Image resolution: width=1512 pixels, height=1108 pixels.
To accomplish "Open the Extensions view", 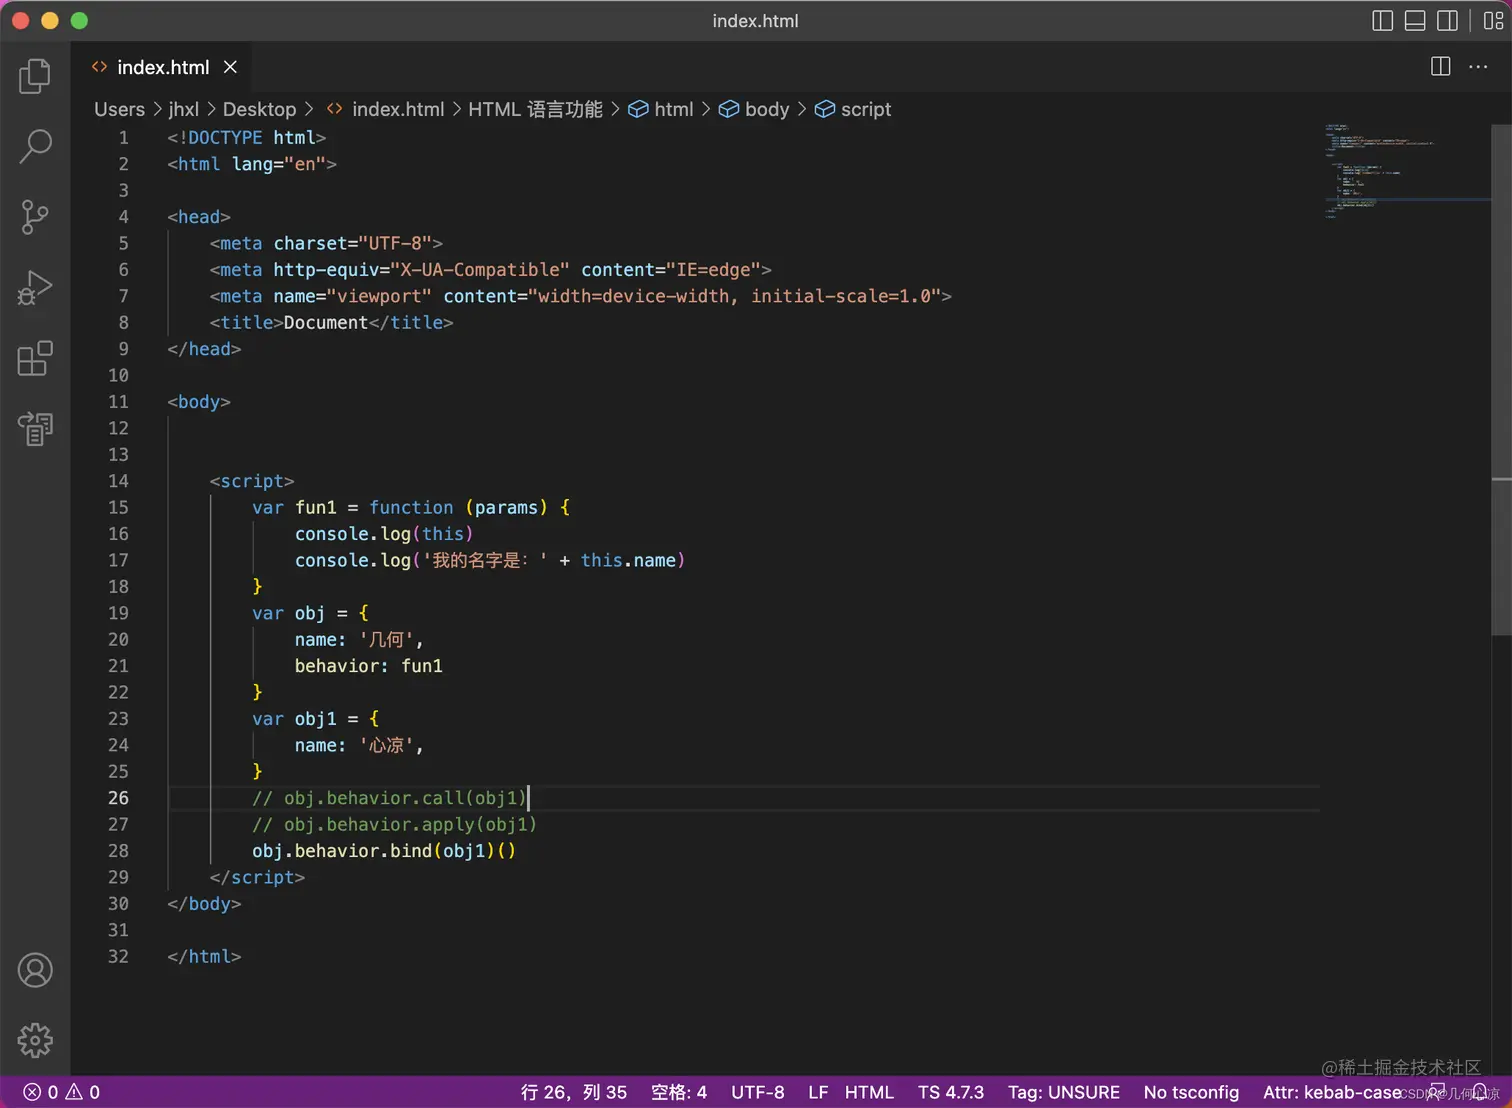I will tap(35, 358).
